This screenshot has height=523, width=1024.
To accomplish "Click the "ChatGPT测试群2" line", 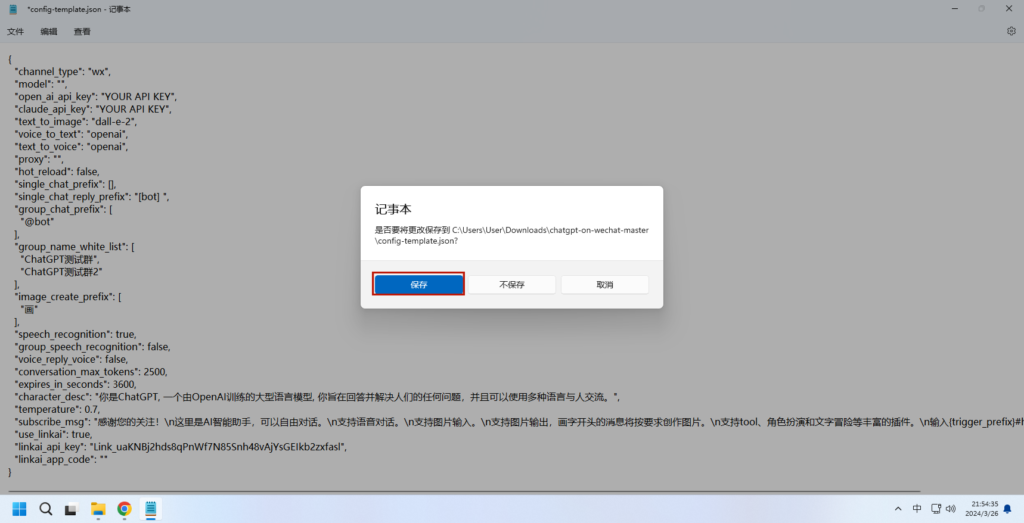I will coord(61,272).
